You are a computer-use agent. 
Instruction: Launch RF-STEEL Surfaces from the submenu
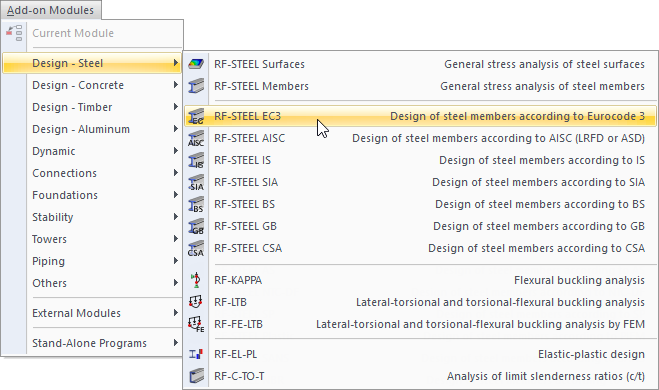tap(420, 64)
